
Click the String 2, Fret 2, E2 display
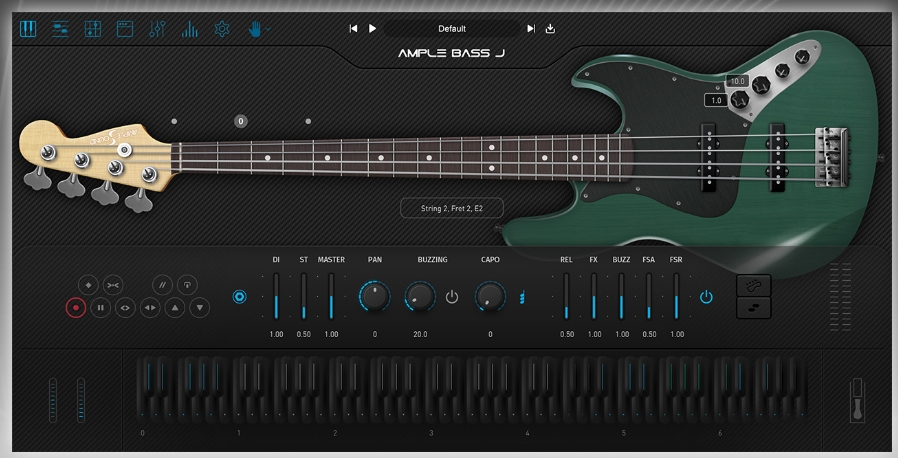[452, 208]
